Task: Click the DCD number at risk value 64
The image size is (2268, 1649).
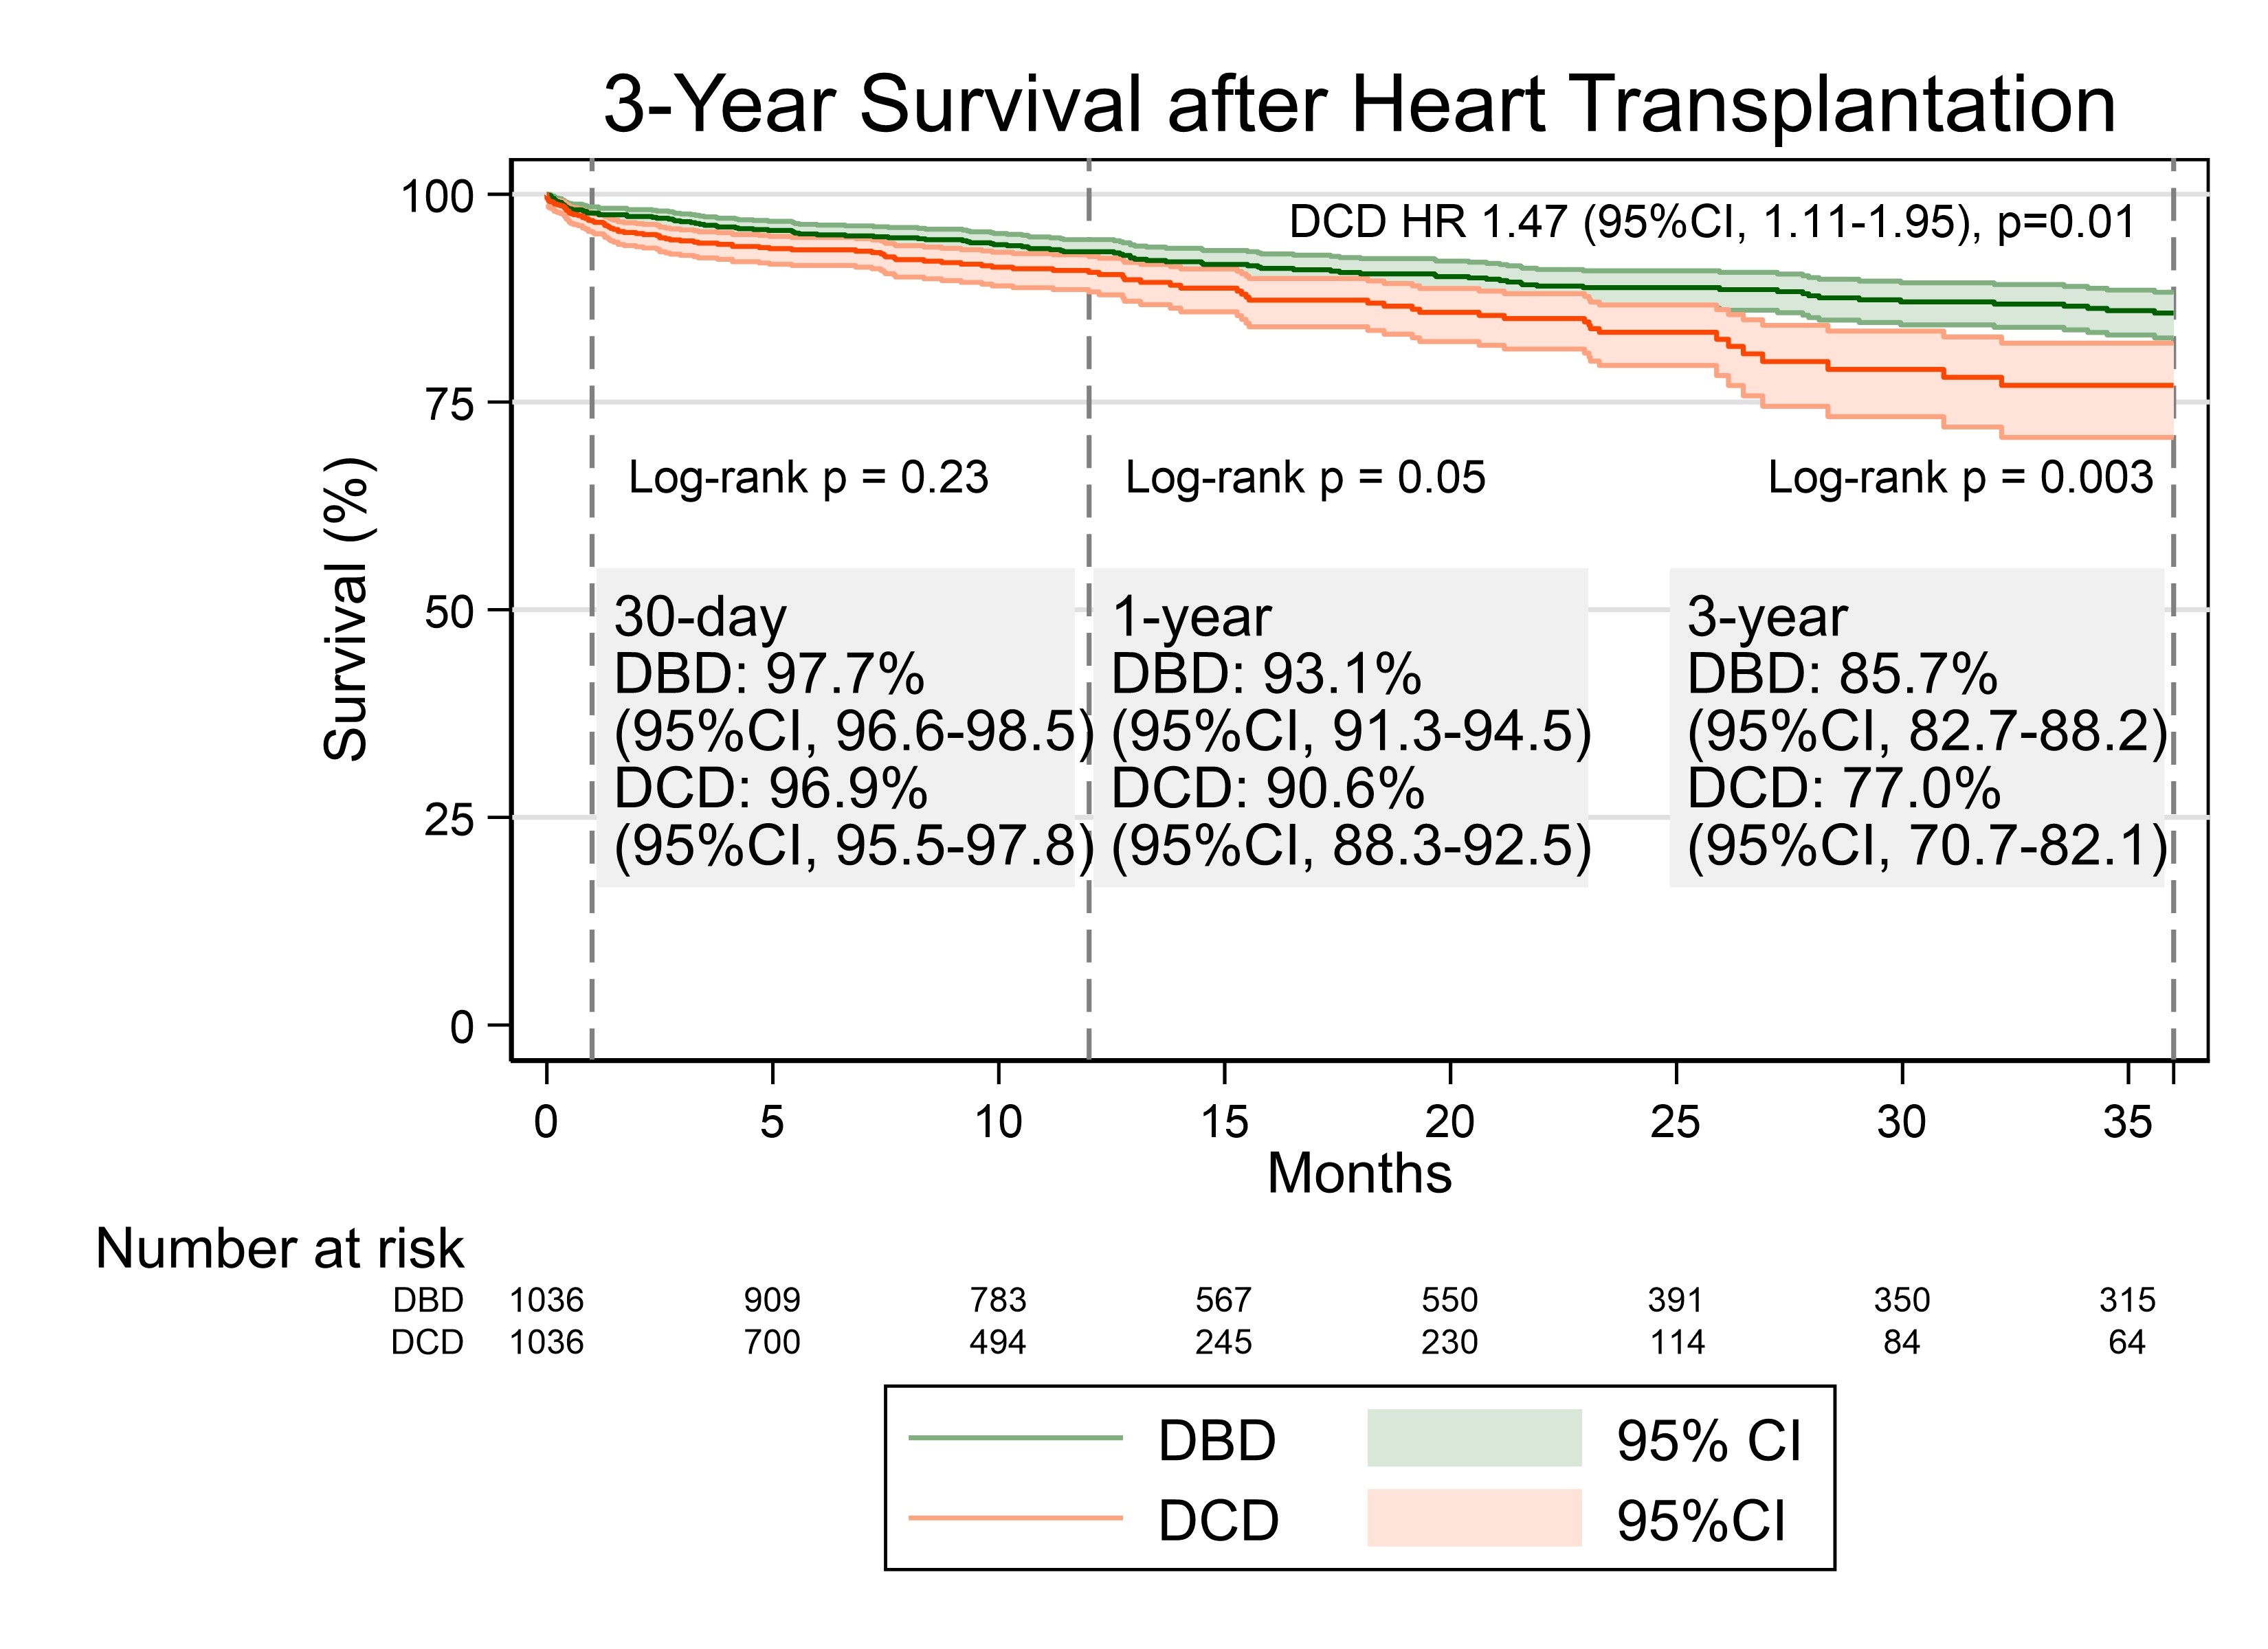Action: (x=2127, y=1342)
